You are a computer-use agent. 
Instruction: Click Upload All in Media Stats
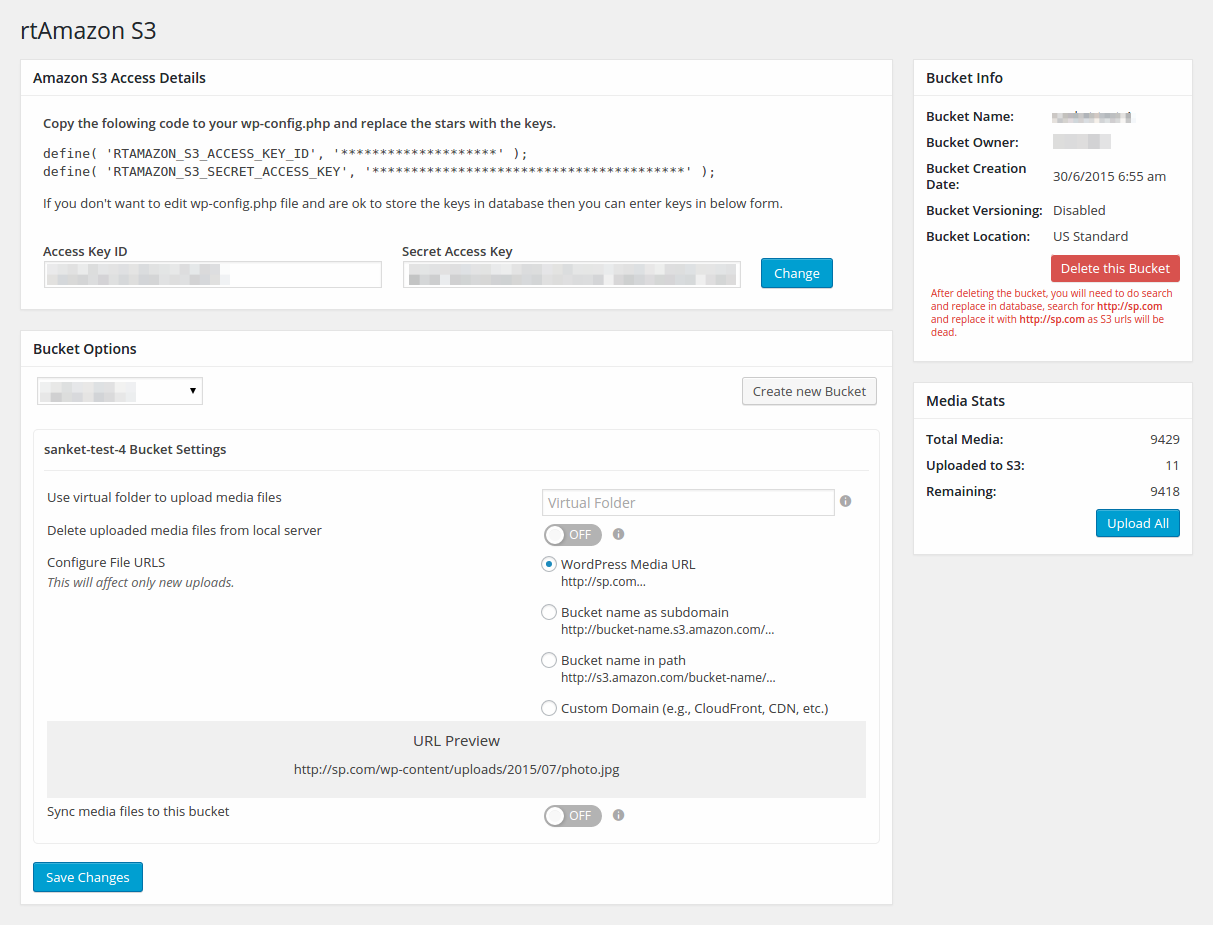click(x=1137, y=523)
